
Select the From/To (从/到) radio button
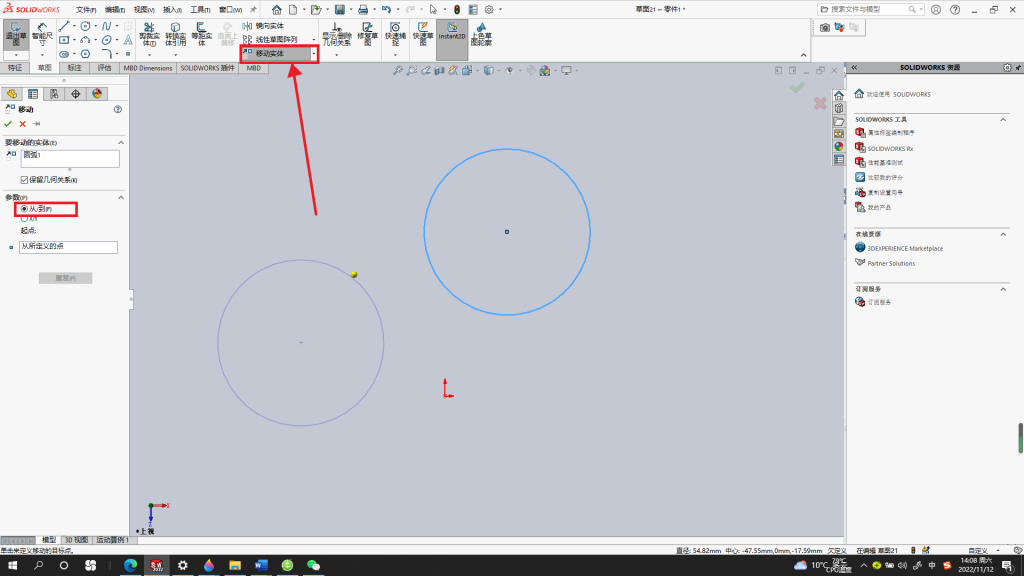click(24, 209)
